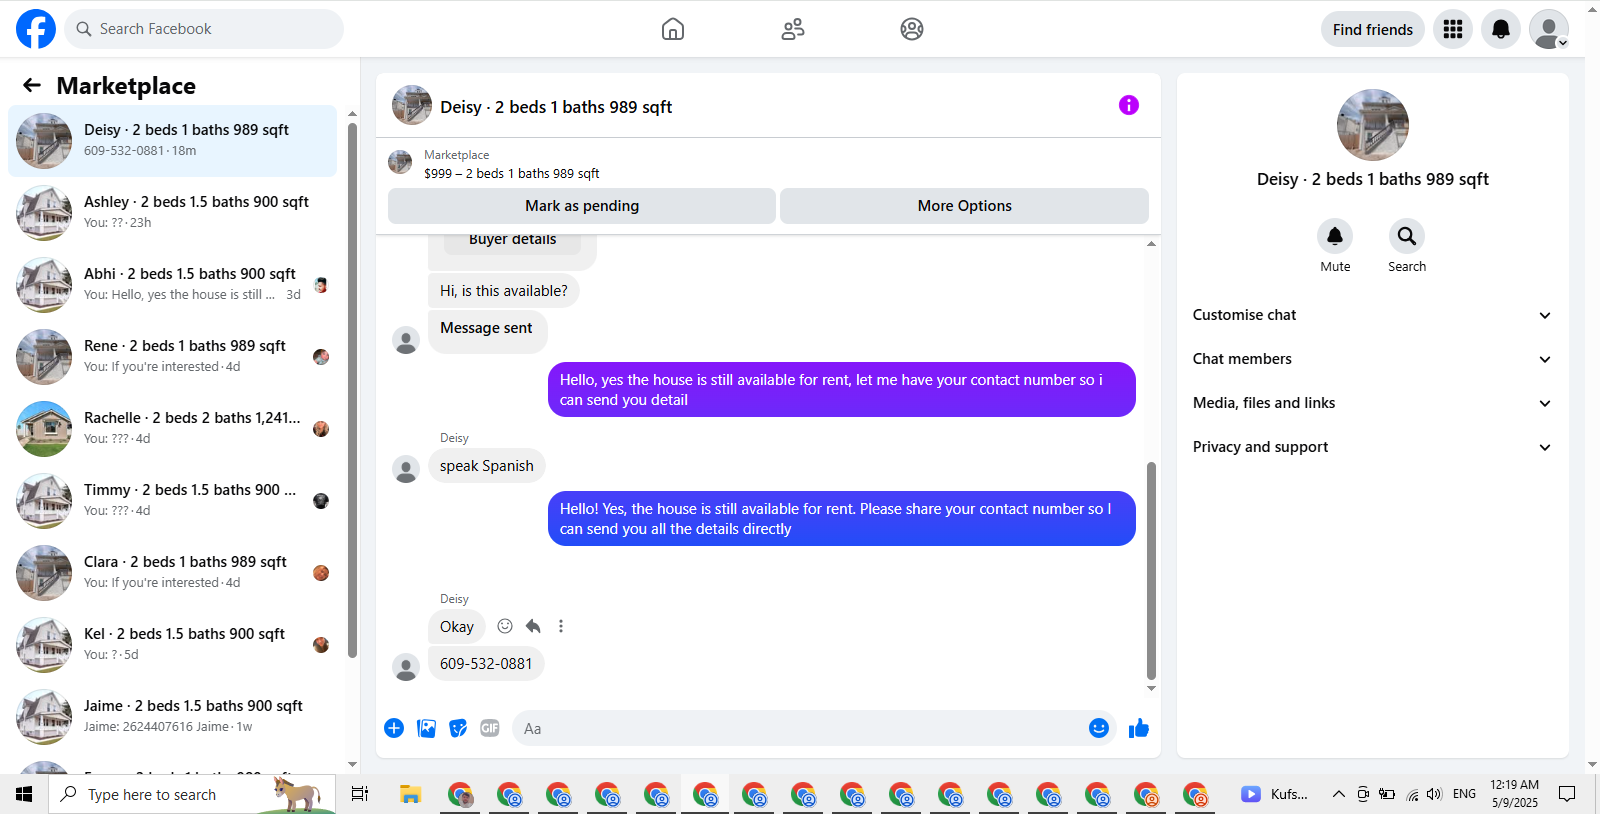The image size is (1600, 814).
Task: Click the chat messages scrollbar
Action: coord(1151,570)
